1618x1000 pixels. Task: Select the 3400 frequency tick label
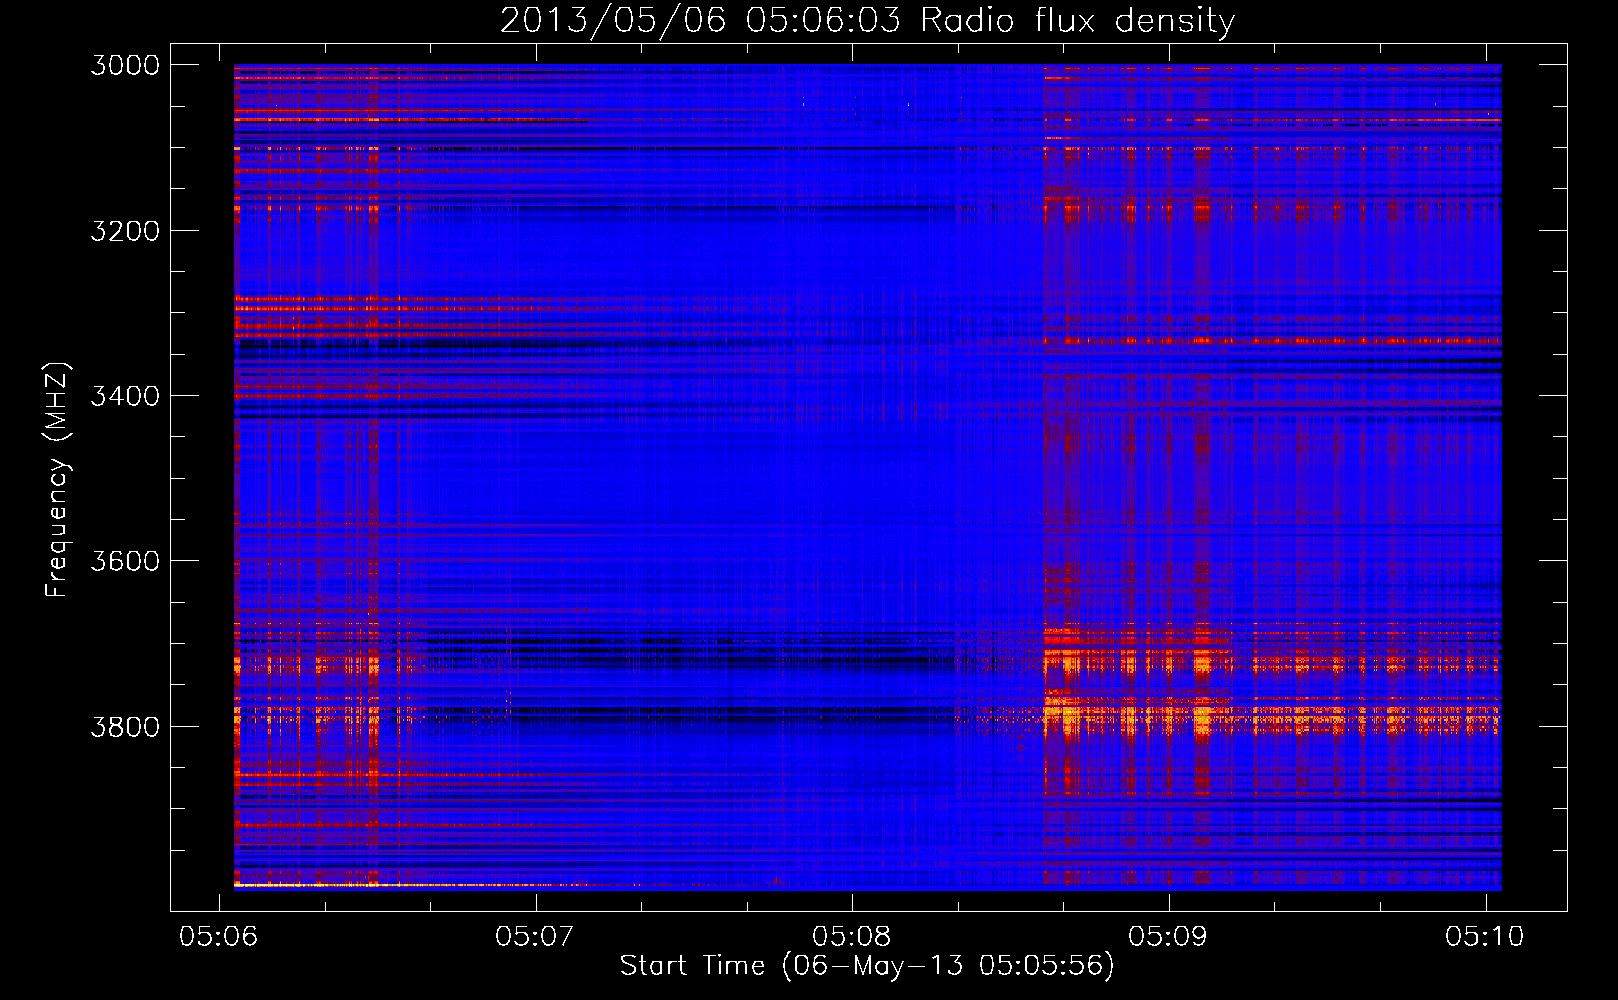[x=125, y=396]
